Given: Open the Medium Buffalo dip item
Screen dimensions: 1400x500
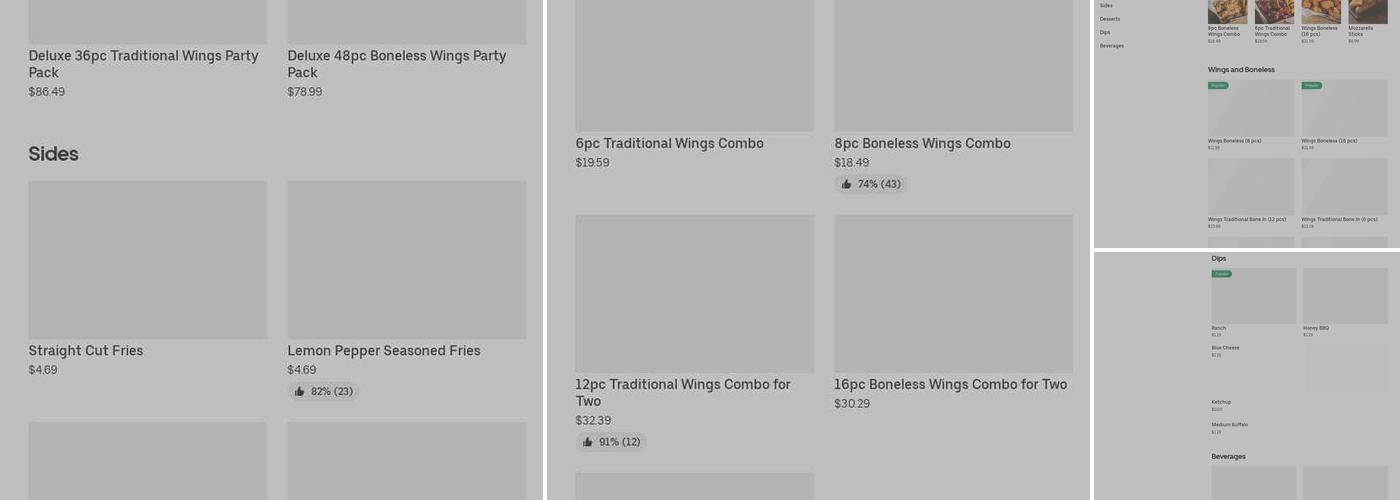Looking at the screenshot, I should [1229, 425].
